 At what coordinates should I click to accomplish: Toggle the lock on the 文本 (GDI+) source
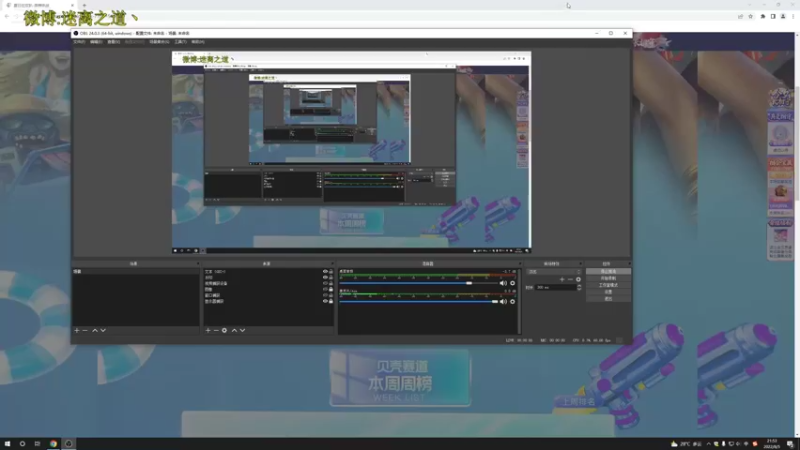(x=331, y=271)
